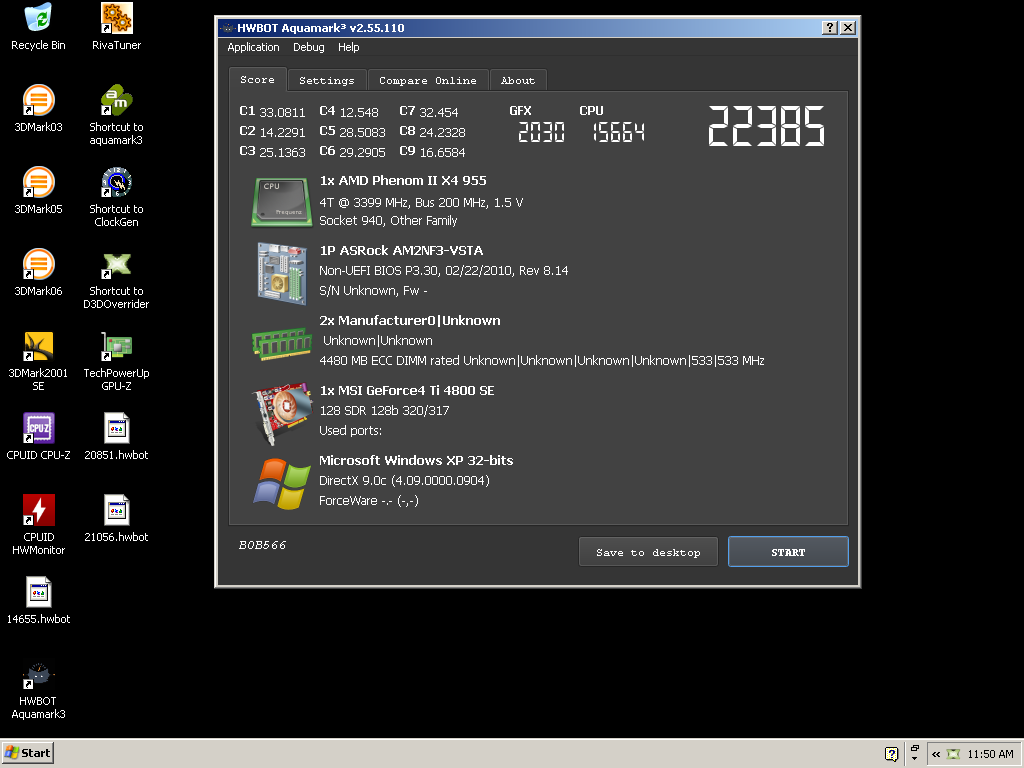Image resolution: width=1024 pixels, height=768 pixels.
Task: Click the 2x Manufacturer0|Unknown memory heading
Action: point(409,321)
